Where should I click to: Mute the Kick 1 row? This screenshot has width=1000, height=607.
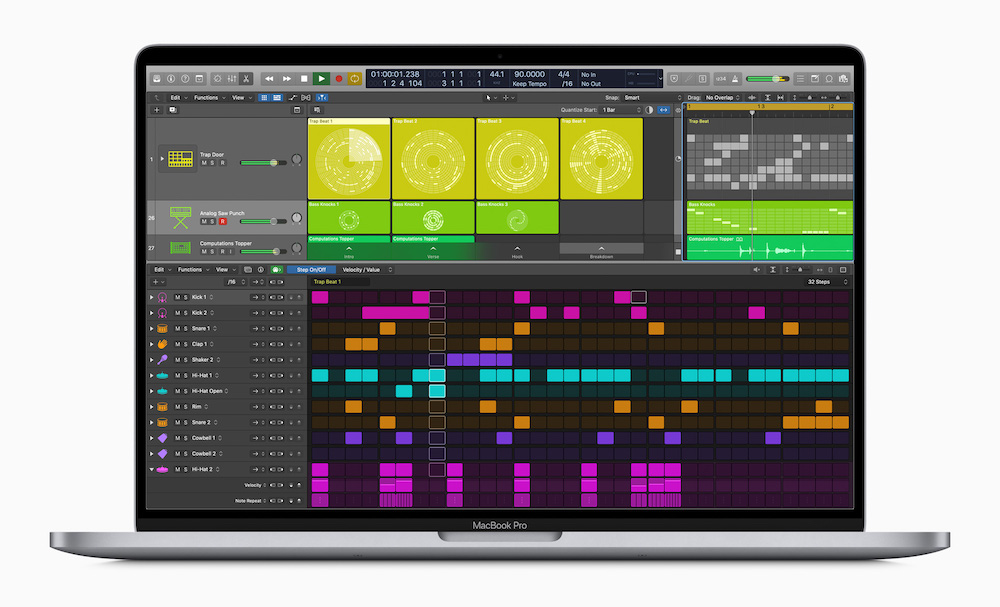click(177, 298)
